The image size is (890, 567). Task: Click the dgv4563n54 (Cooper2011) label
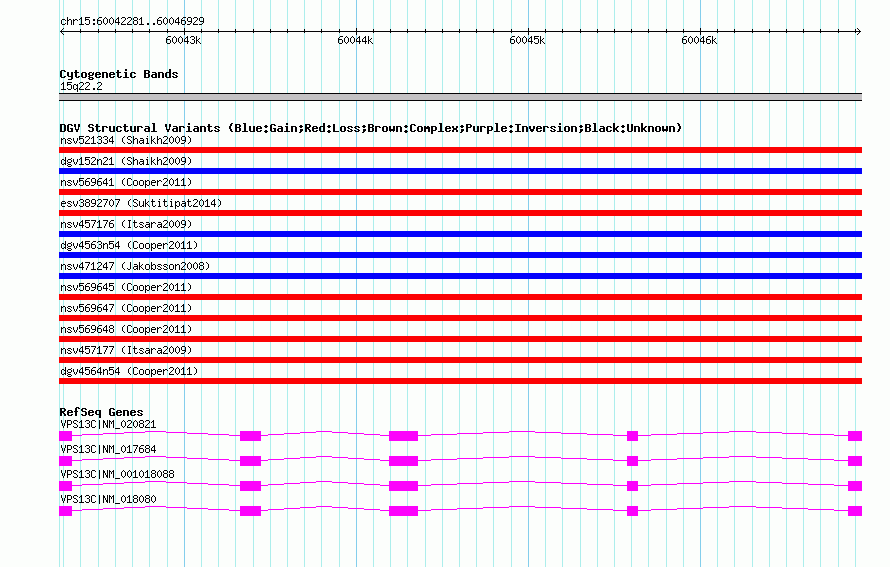(x=129, y=245)
